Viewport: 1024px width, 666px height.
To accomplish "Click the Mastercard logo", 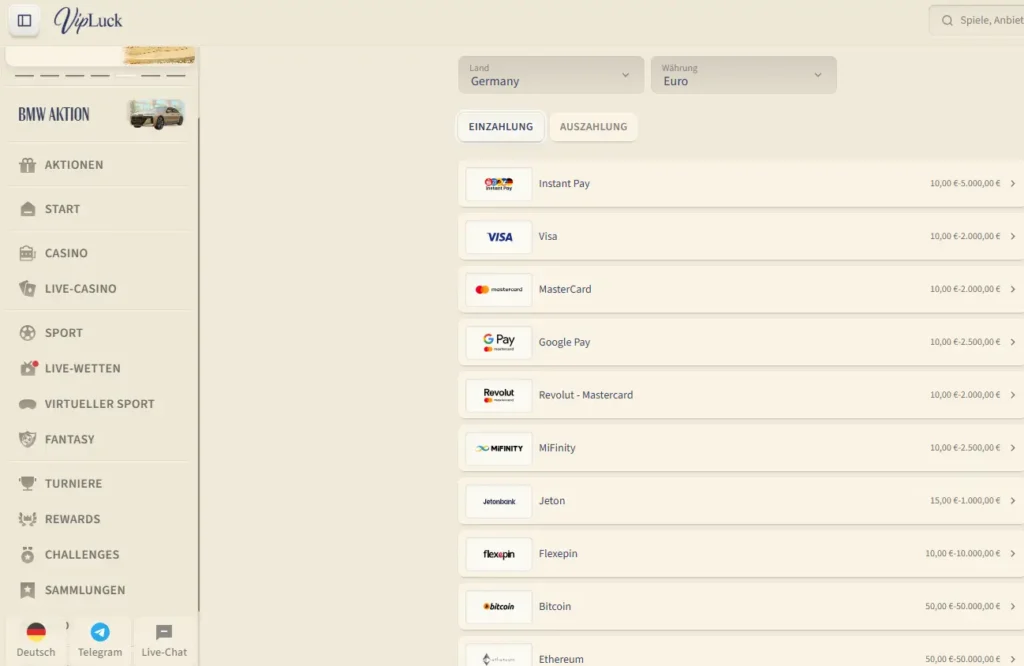I will pyautogui.click(x=499, y=290).
